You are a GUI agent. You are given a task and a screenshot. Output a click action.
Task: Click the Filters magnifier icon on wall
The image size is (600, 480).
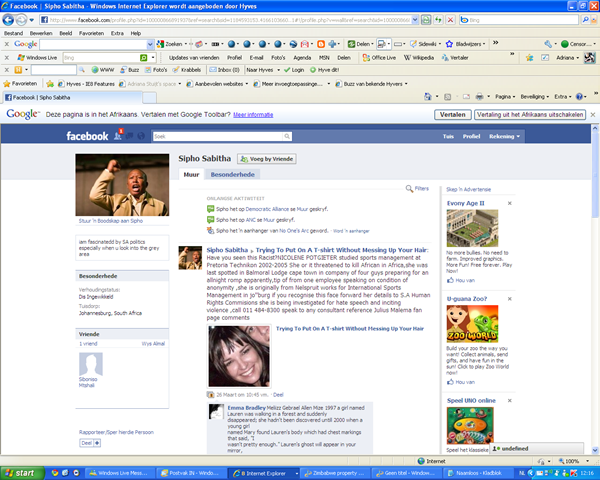point(409,188)
